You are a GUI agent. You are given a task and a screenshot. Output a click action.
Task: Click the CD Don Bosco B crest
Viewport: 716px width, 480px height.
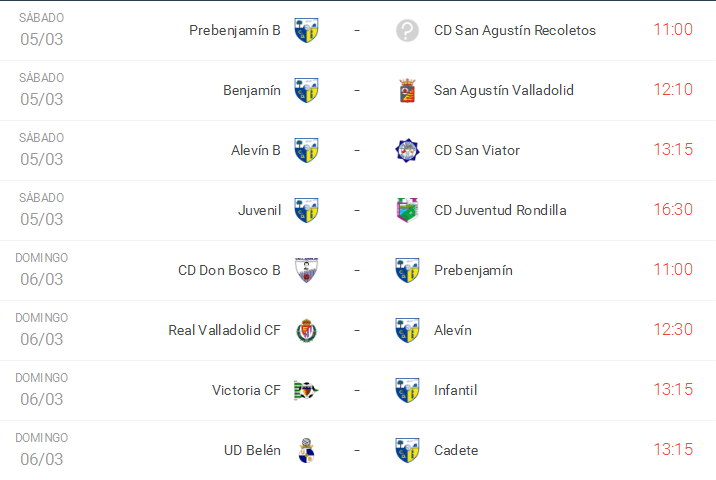[306, 270]
